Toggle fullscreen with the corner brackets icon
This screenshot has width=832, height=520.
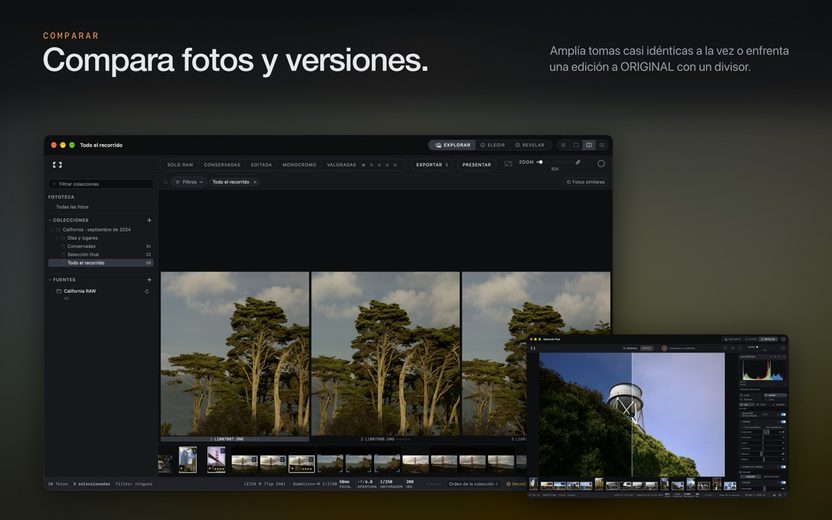click(57, 164)
